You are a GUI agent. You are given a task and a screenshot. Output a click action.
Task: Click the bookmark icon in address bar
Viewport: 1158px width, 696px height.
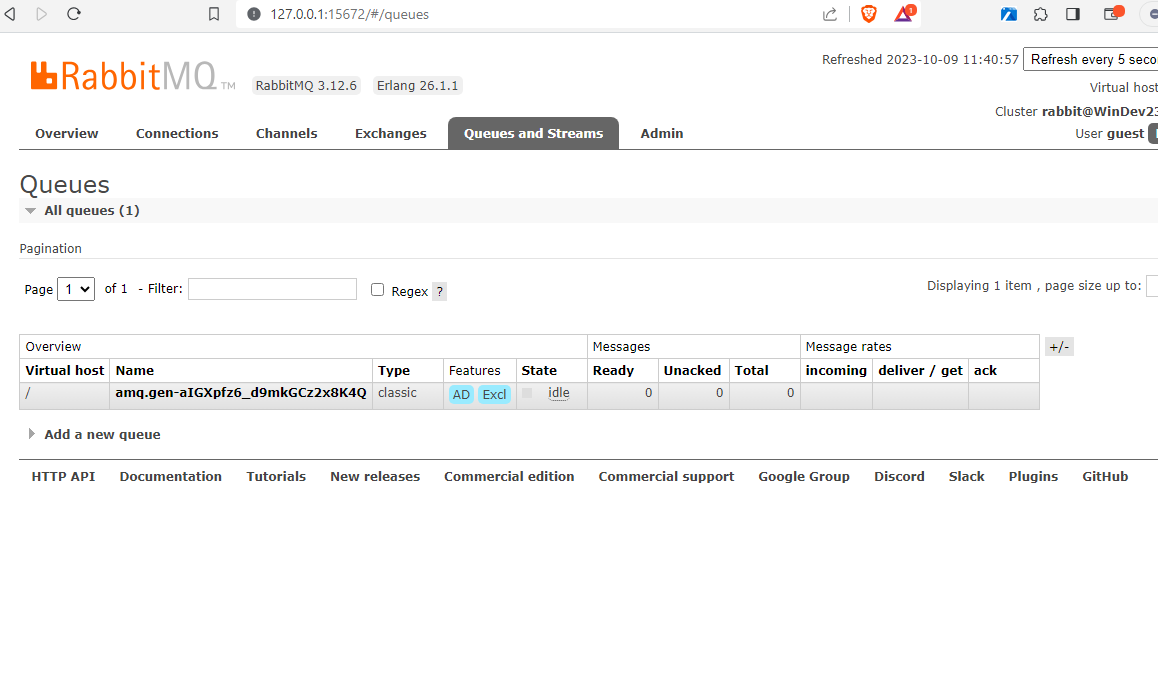pyautogui.click(x=213, y=14)
